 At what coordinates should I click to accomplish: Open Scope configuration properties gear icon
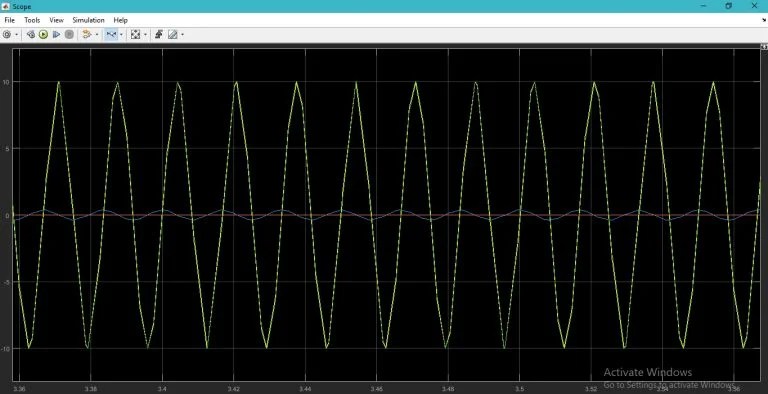point(7,34)
